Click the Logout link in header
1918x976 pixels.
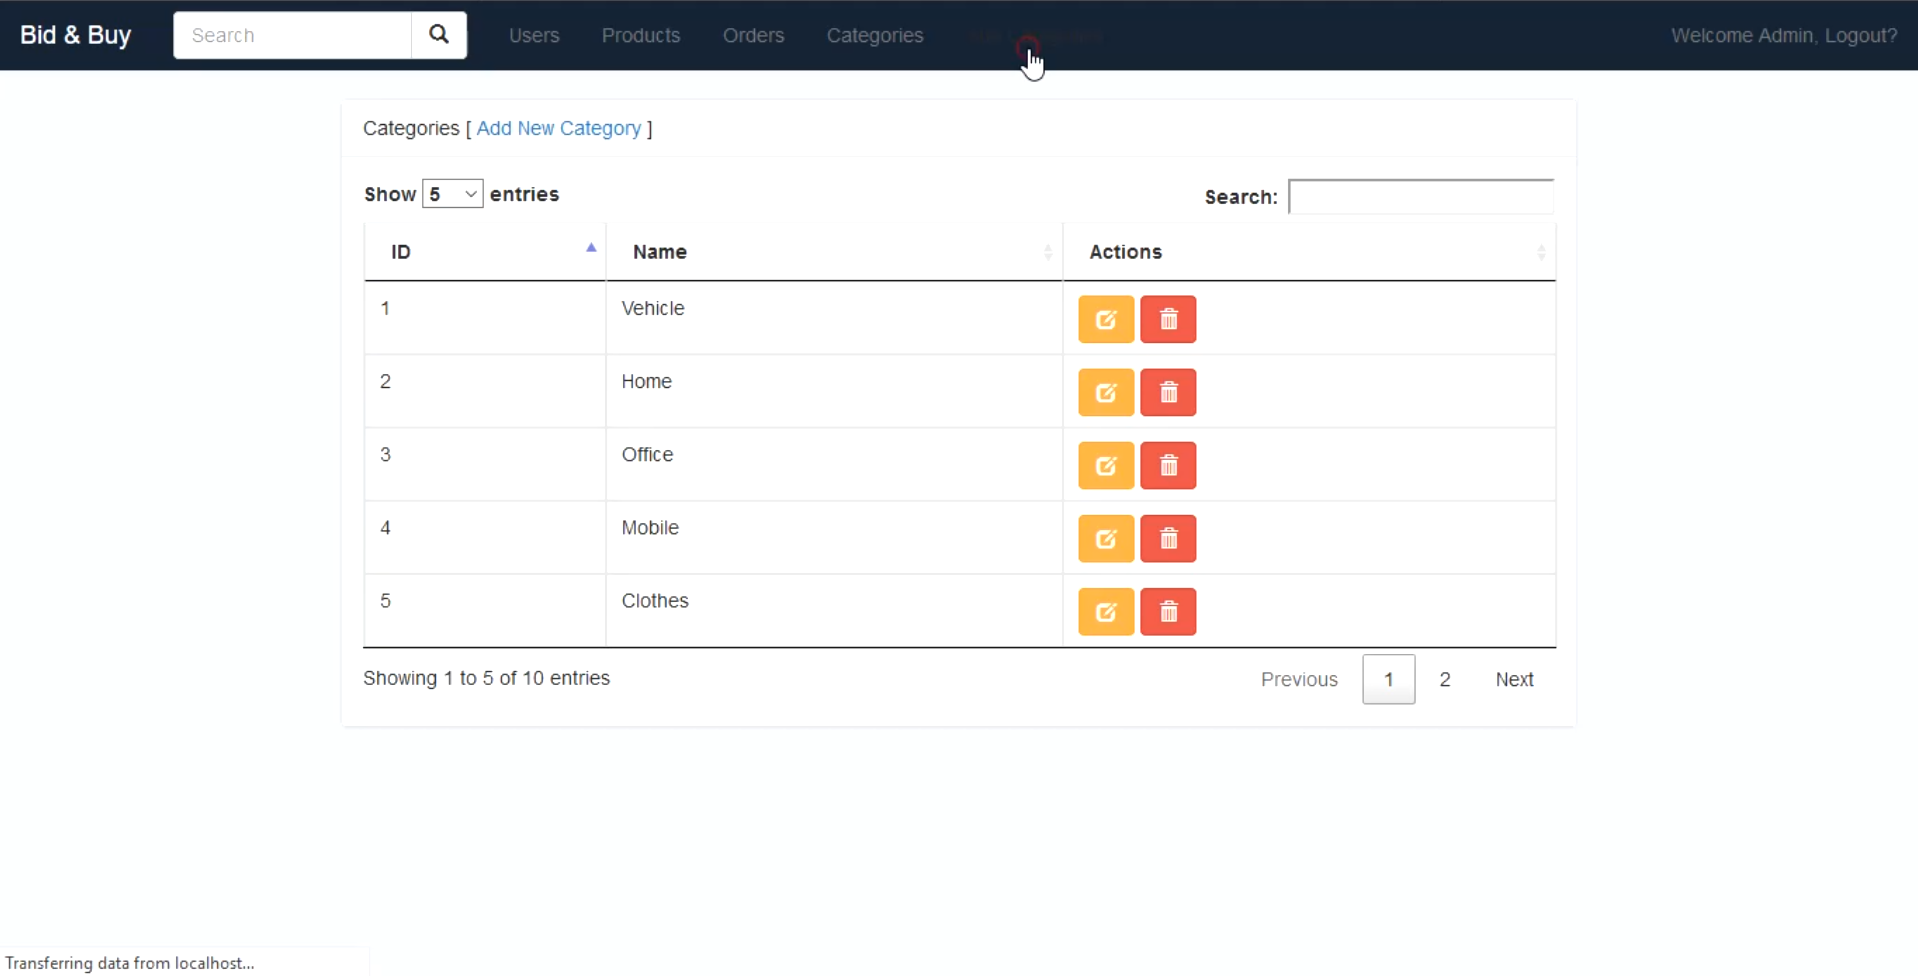pos(1859,36)
